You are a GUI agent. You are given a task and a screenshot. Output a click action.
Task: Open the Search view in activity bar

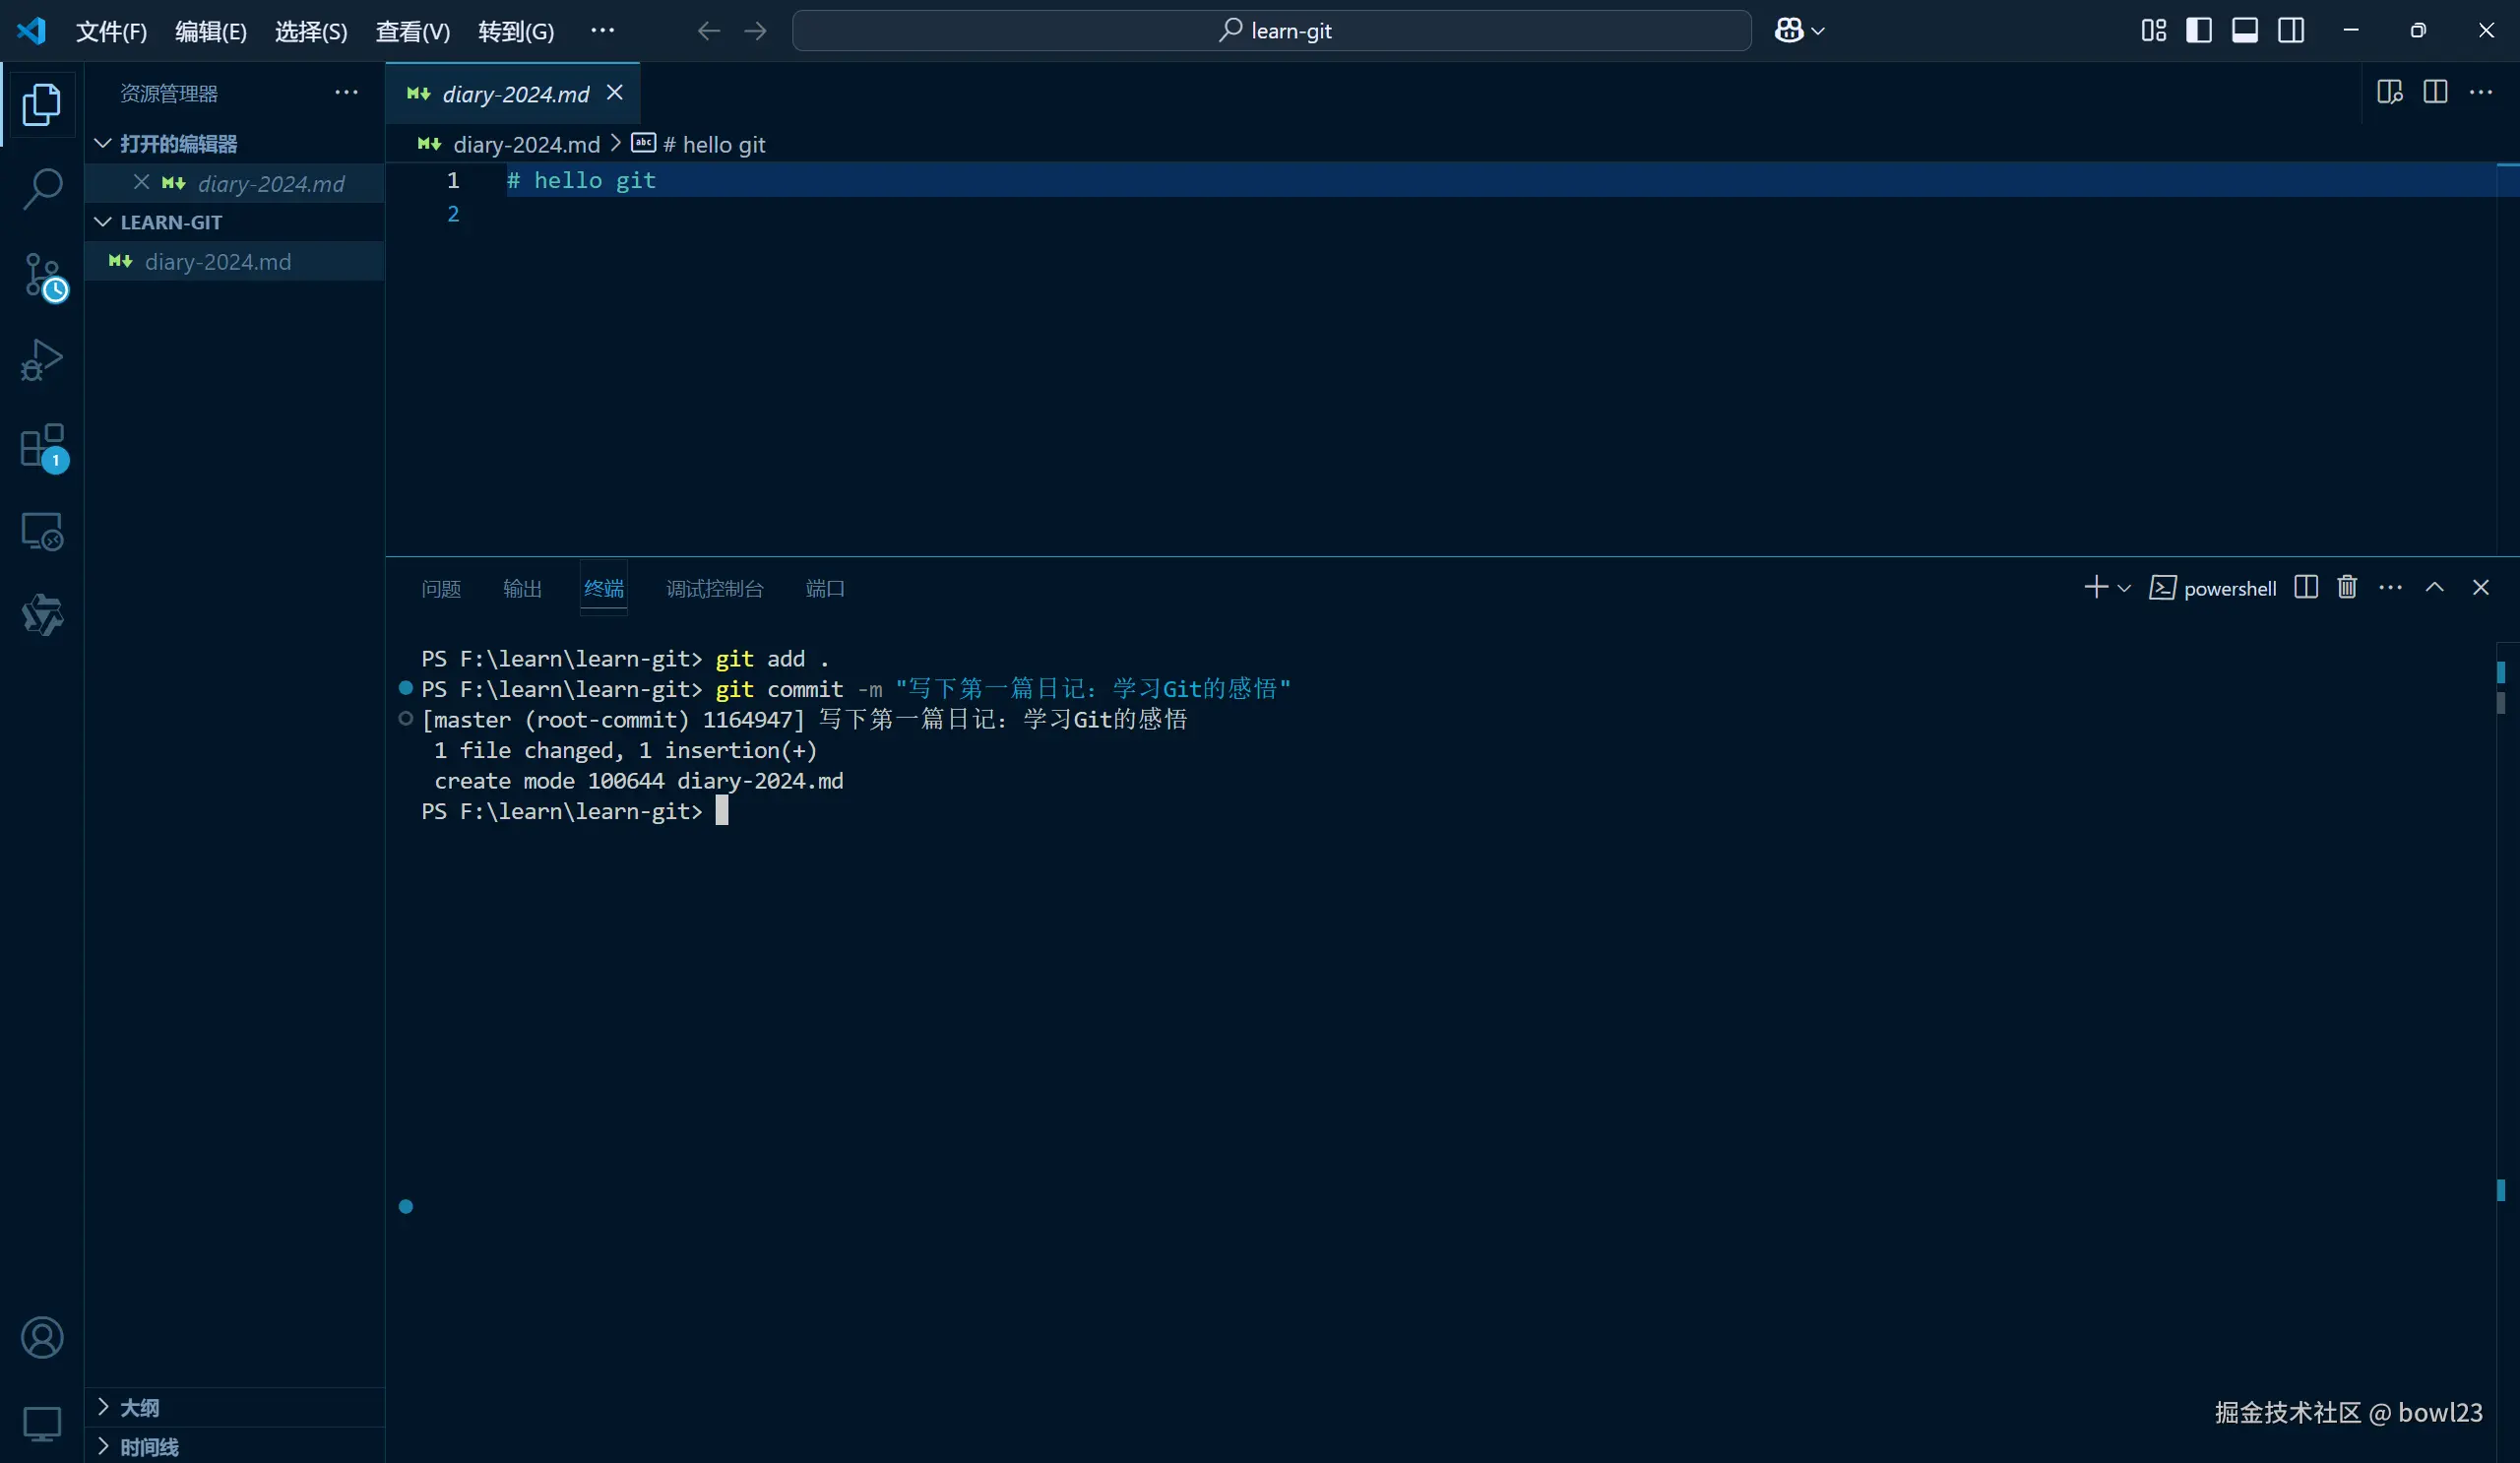pyautogui.click(x=42, y=189)
